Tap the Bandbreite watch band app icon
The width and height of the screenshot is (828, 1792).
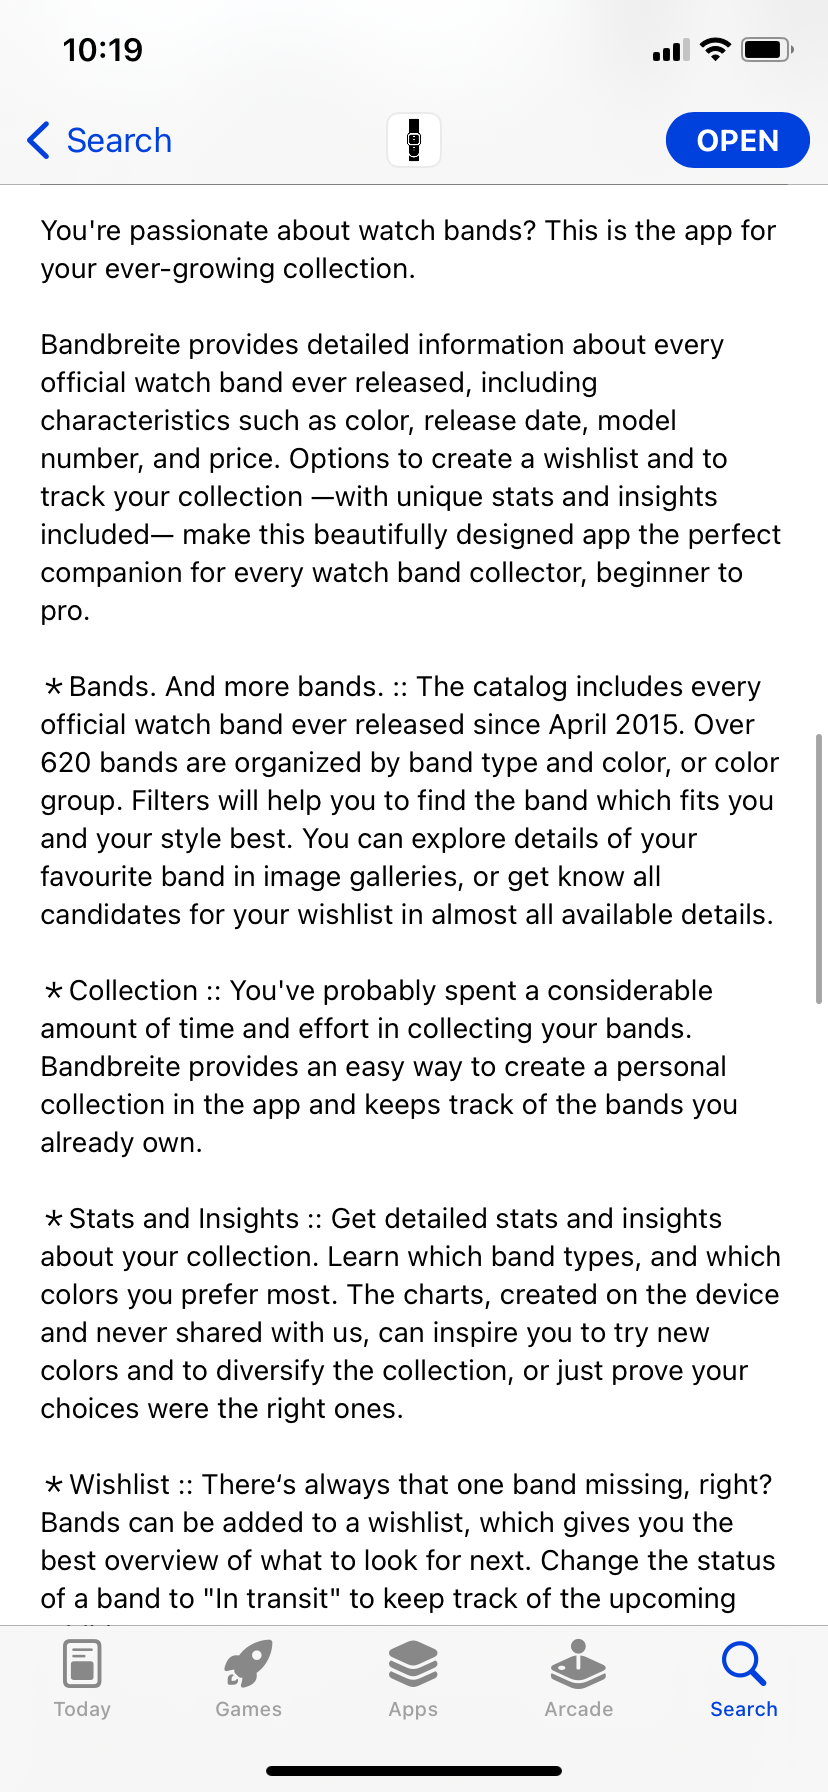pyautogui.click(x=414, y=140)
